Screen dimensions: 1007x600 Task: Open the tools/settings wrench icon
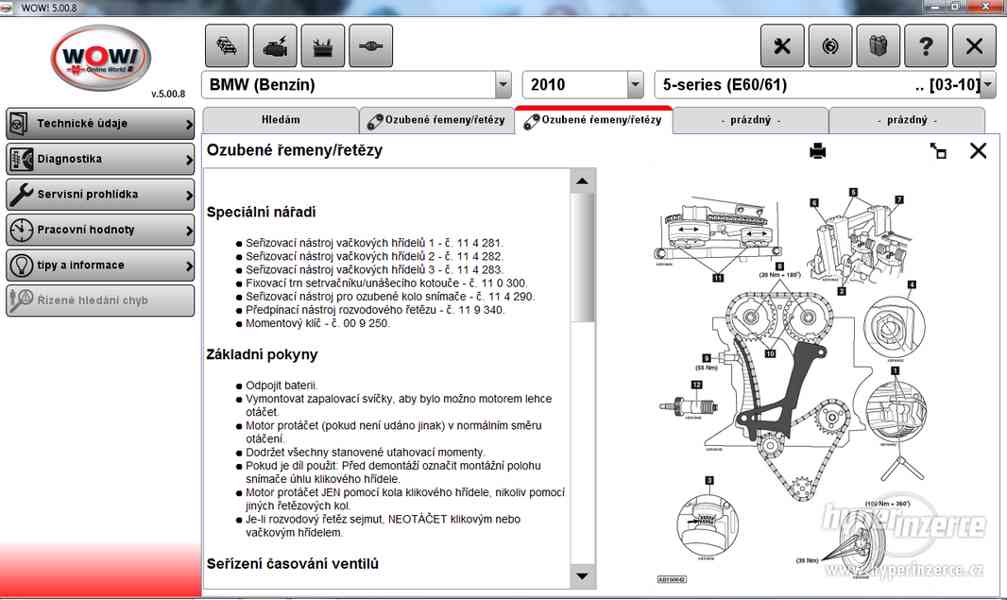(x=782, y=46)
